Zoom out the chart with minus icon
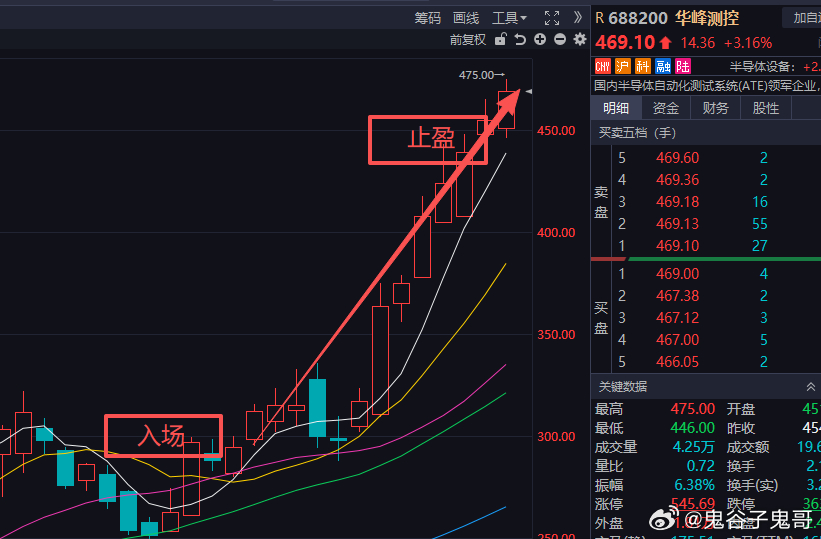The height and width of the screenshot is (539, 821). pos(560,39)
